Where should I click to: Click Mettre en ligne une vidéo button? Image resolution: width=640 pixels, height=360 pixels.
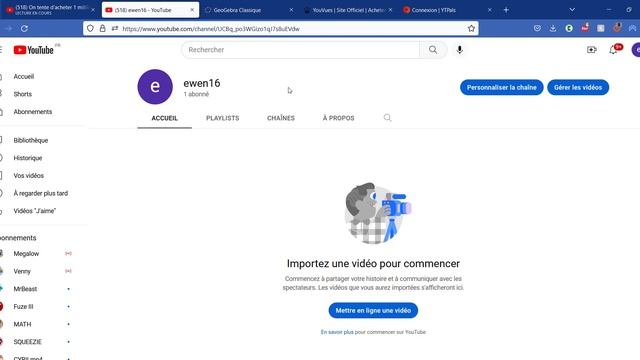pyautogui.click(x=373, y=311)
